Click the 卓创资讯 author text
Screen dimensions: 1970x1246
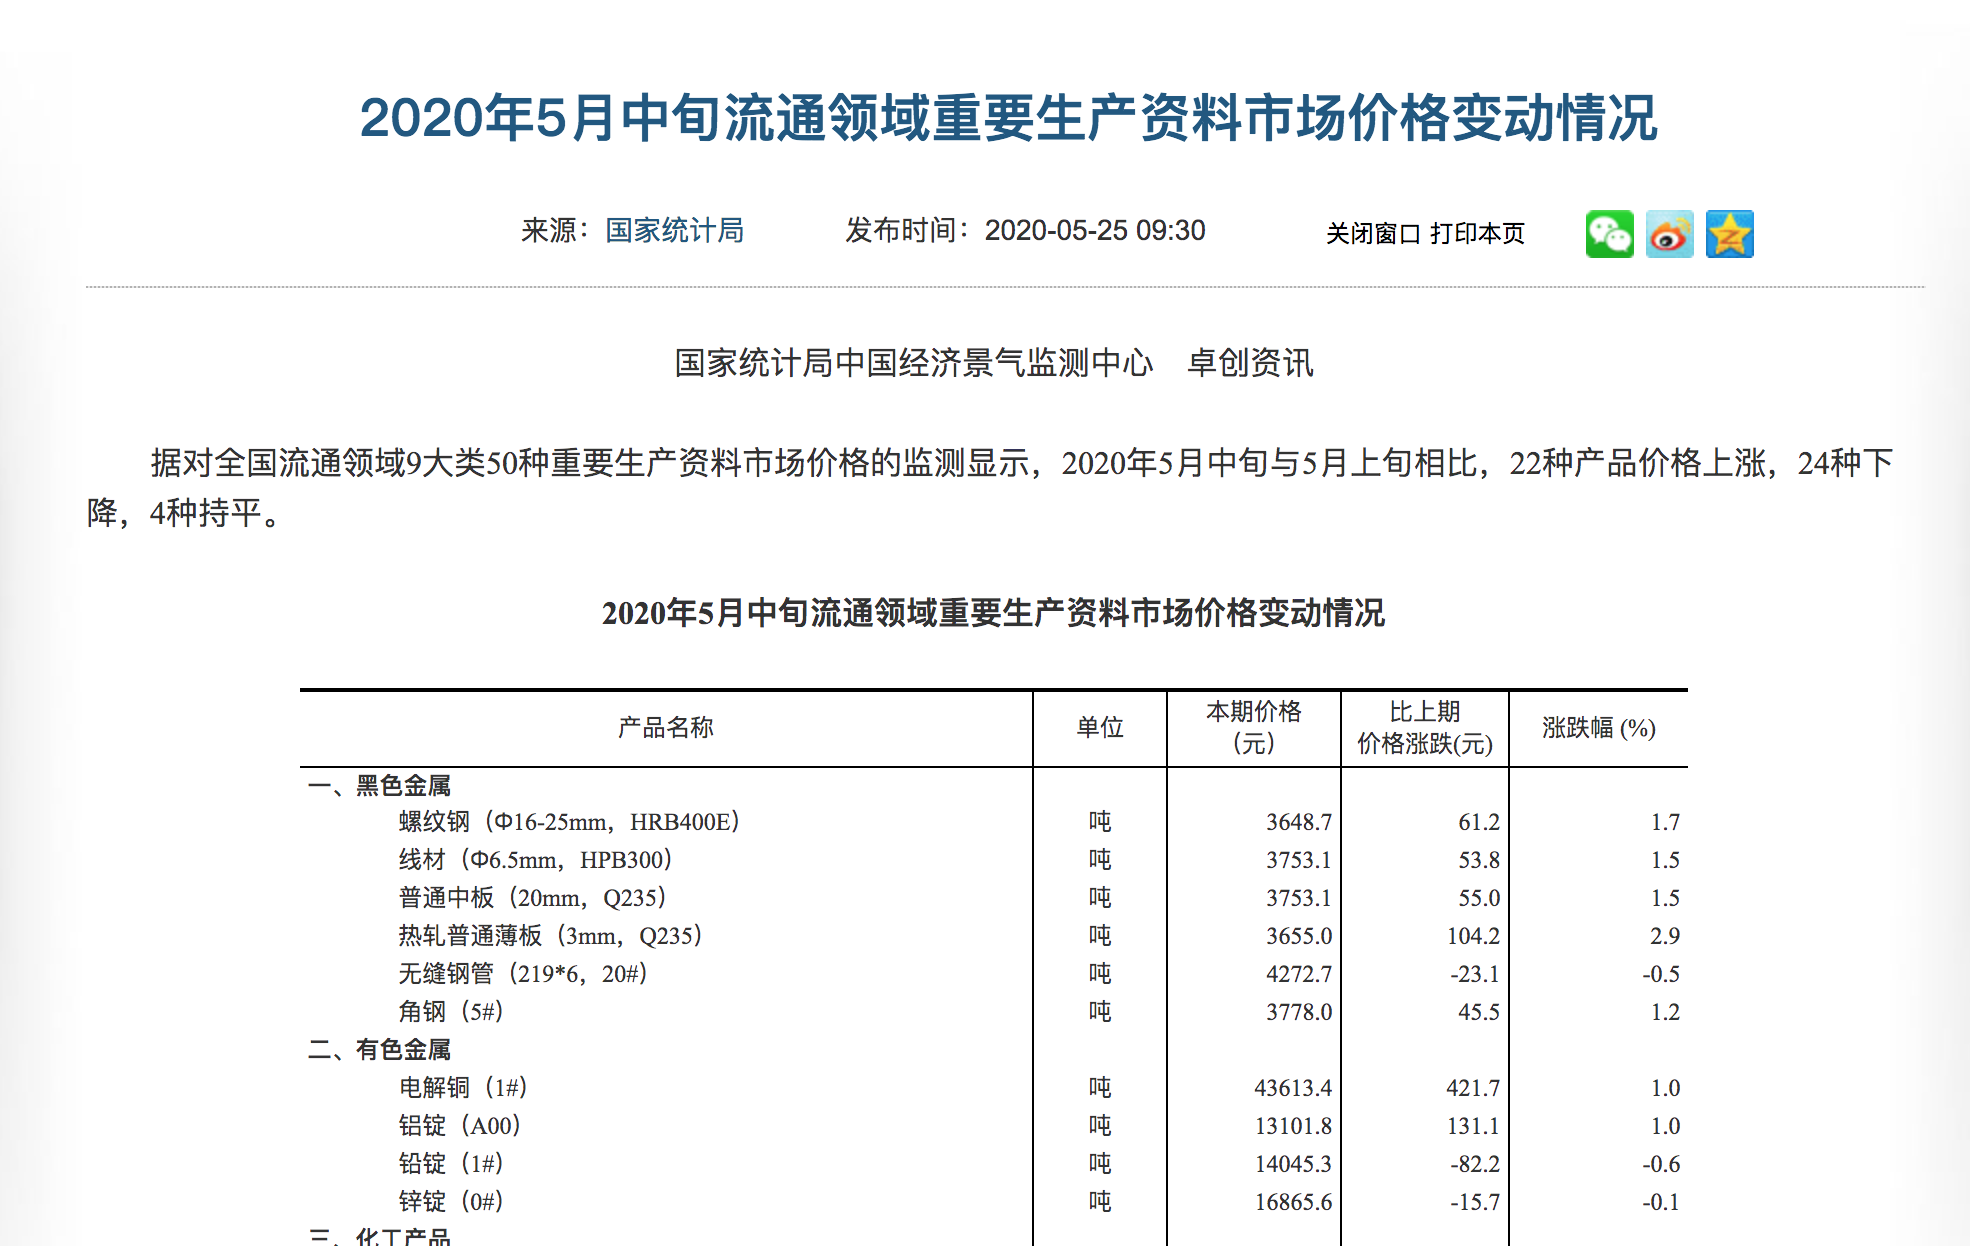(1249, 363)
